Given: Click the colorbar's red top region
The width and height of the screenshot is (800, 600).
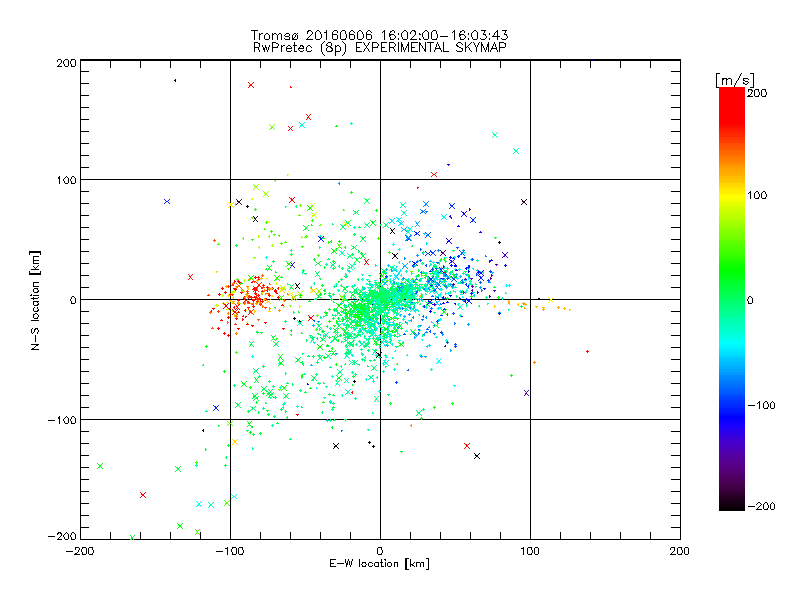Looking at the screenshot, I should [732, 108].
